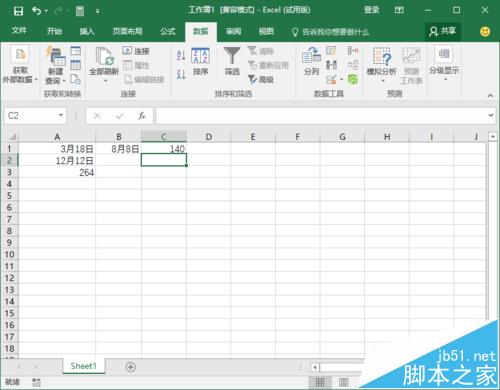Click the Ribbon Display Options icon in title bar
The height and width of the screenshot is (390, 500).
[x=399, y=10]
